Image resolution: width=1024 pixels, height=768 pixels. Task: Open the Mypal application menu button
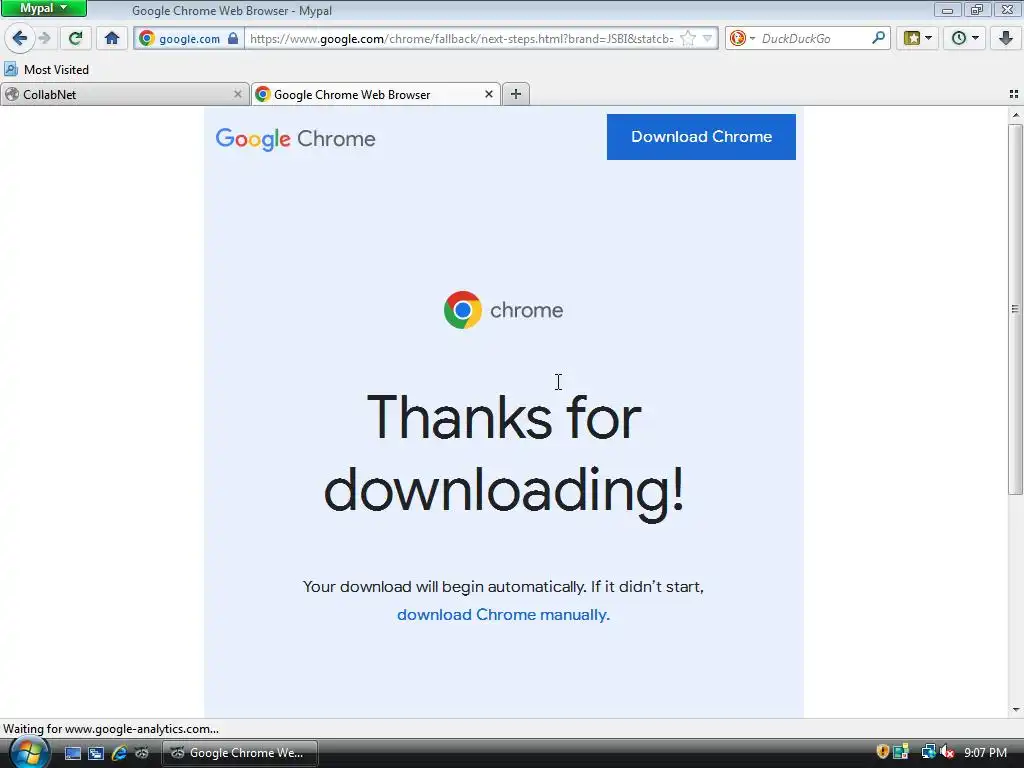(44, 8)
